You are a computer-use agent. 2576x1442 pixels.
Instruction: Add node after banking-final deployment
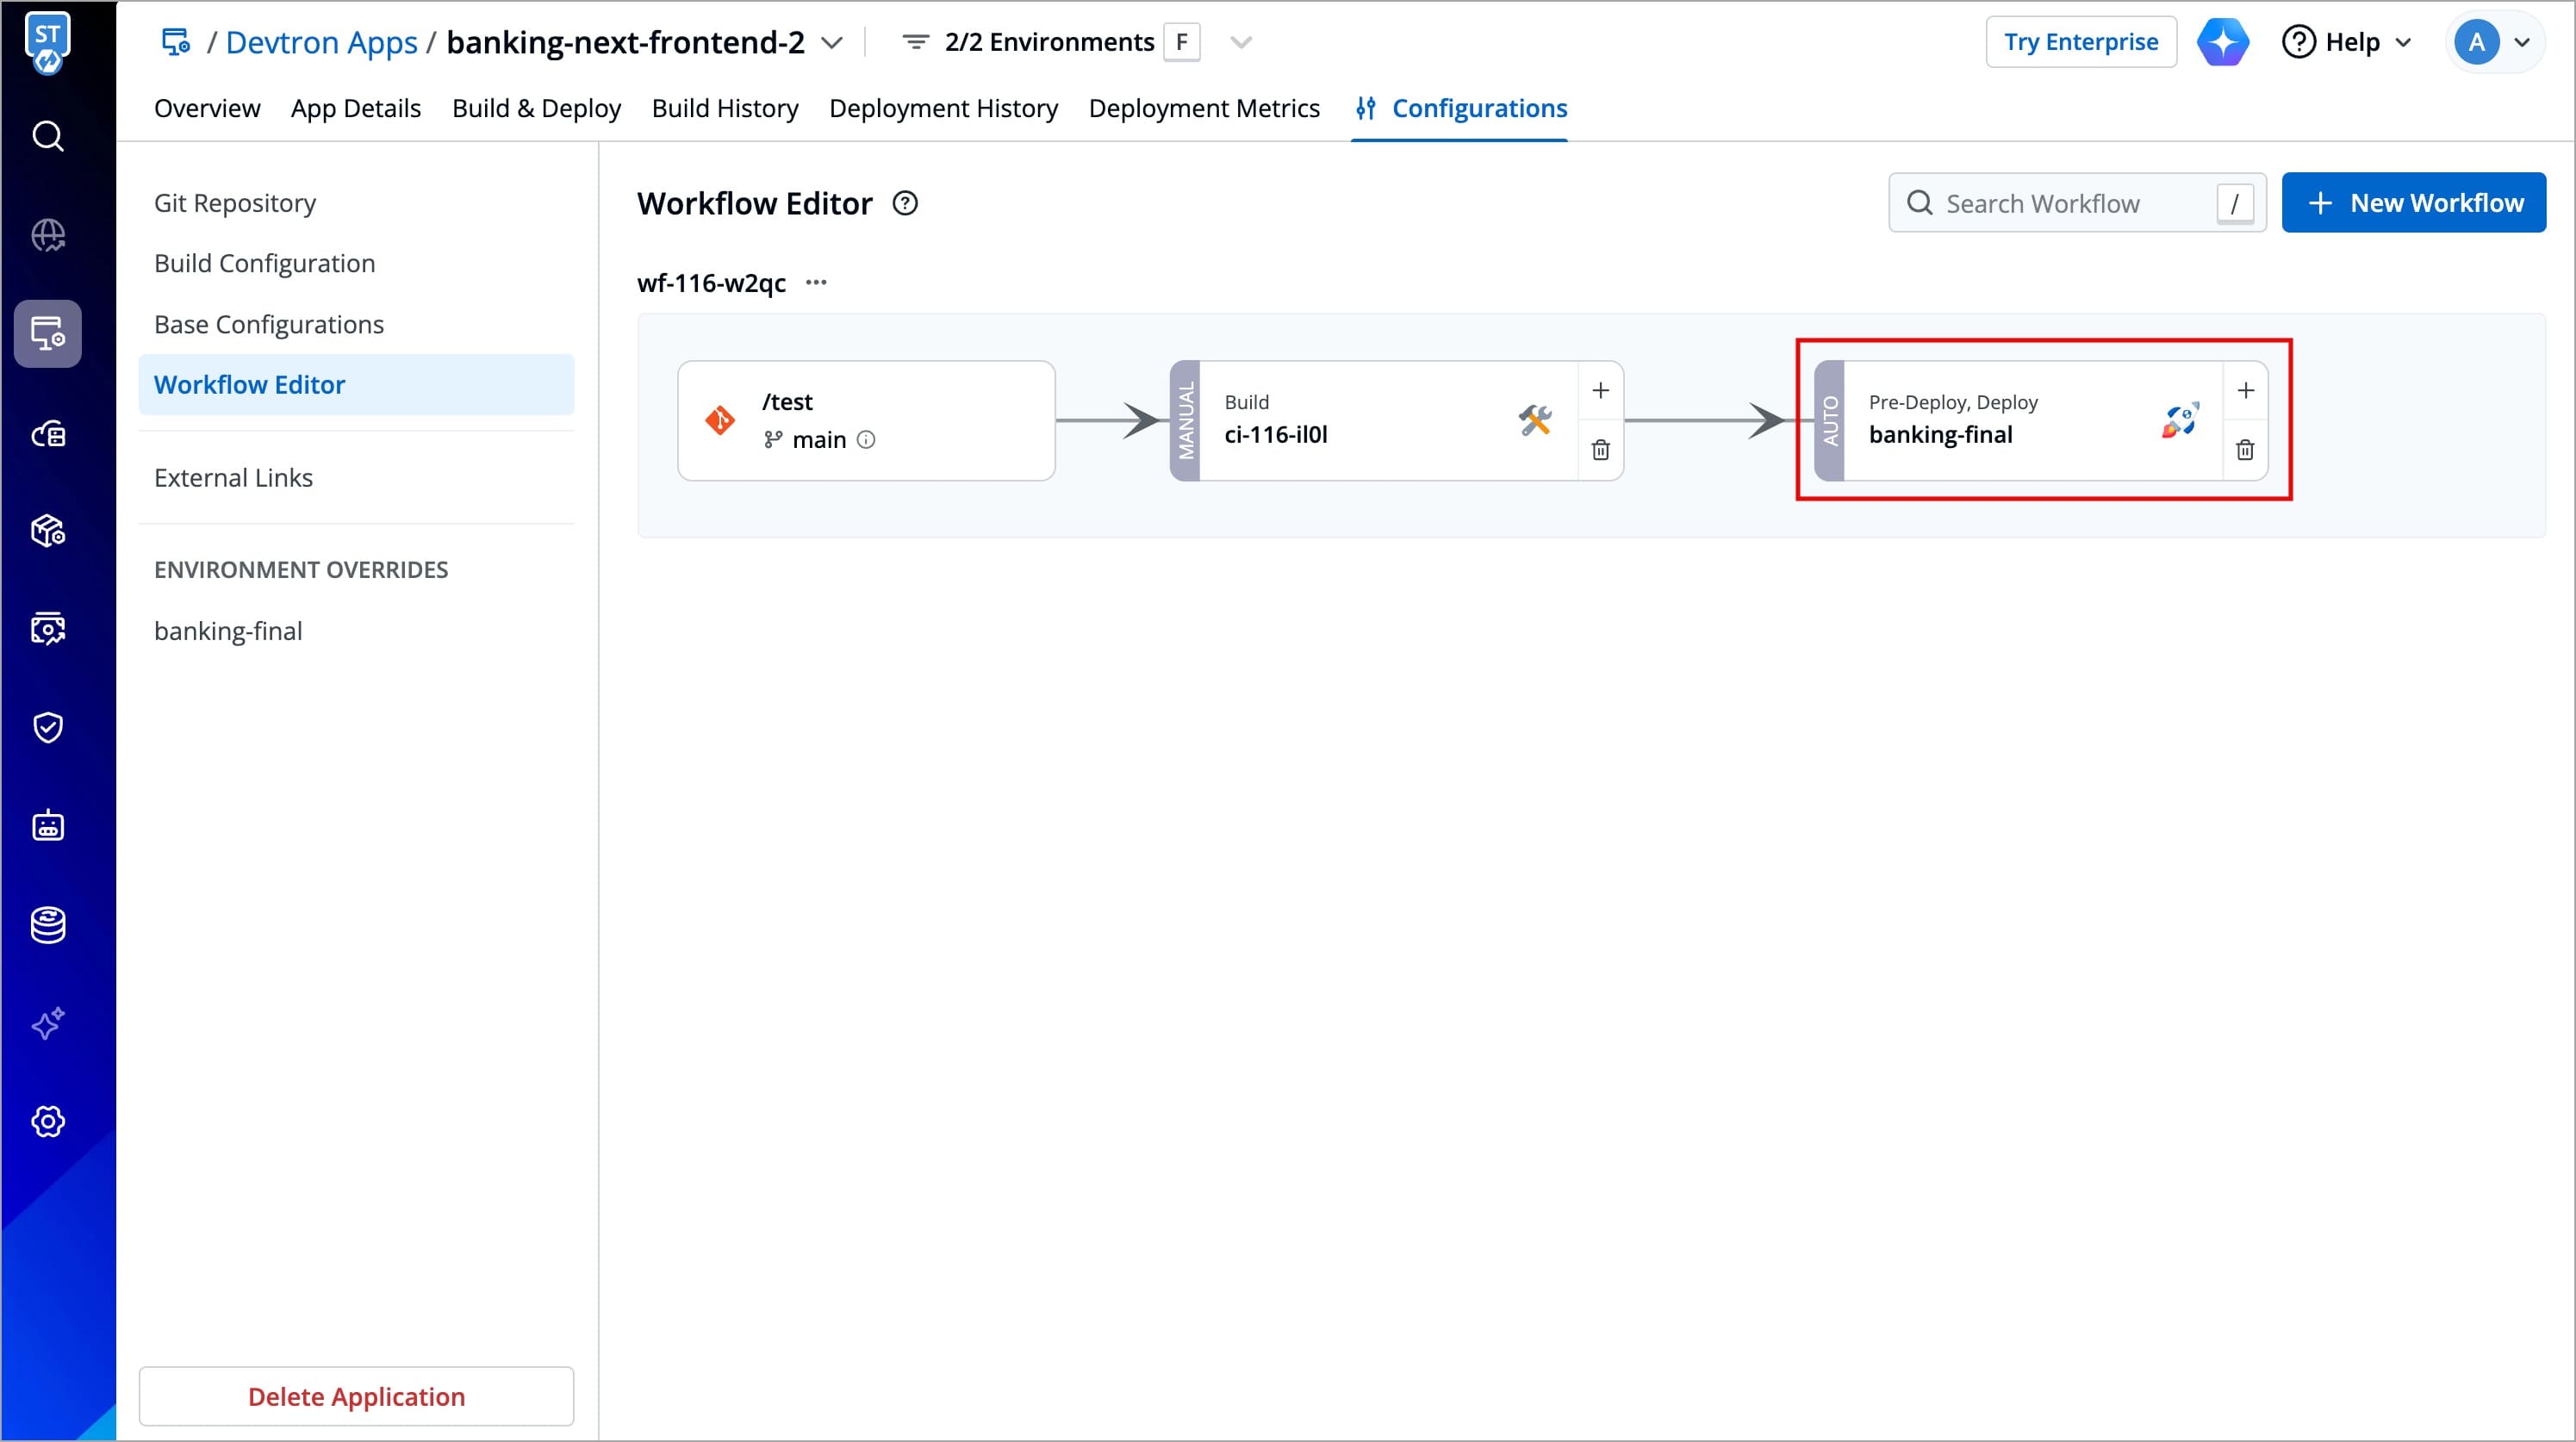2245,390
